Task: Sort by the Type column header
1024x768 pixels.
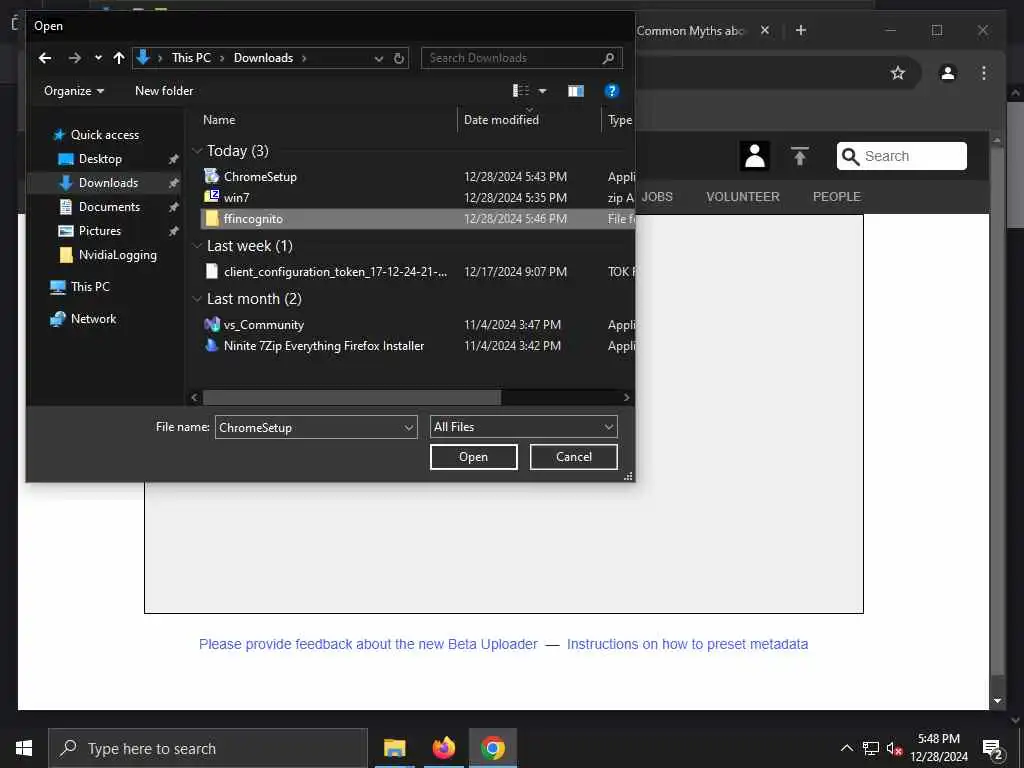Action: 619,120
